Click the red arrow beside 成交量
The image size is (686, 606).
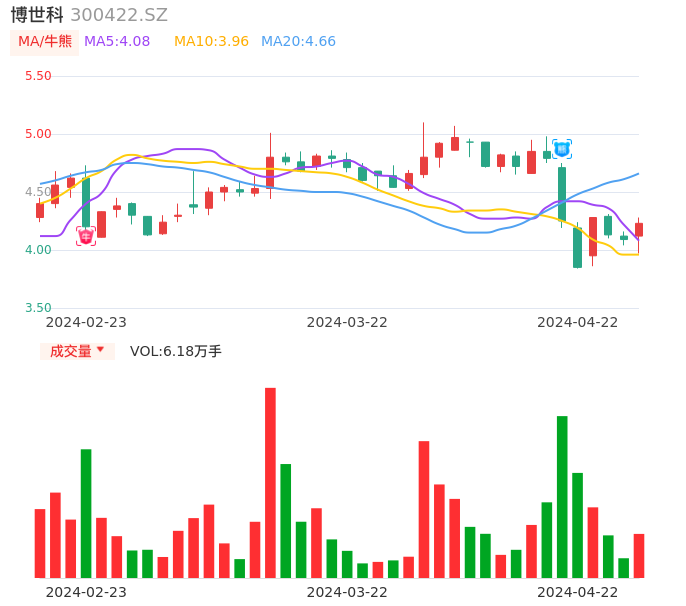[x=100, y=350]
